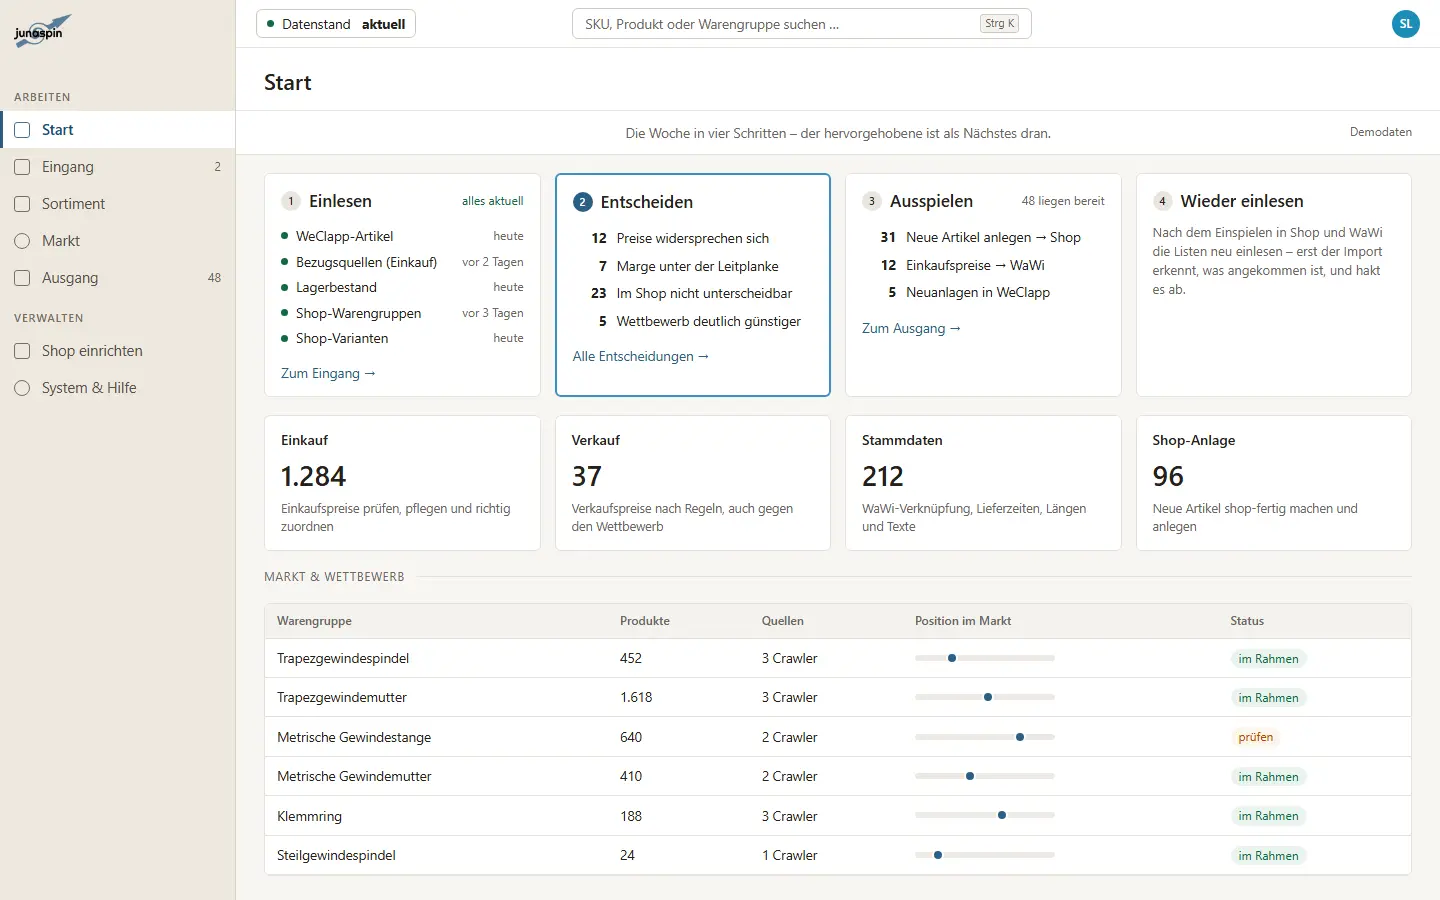Click the Sortiment sidebar icon

click(x=22, y=204)
